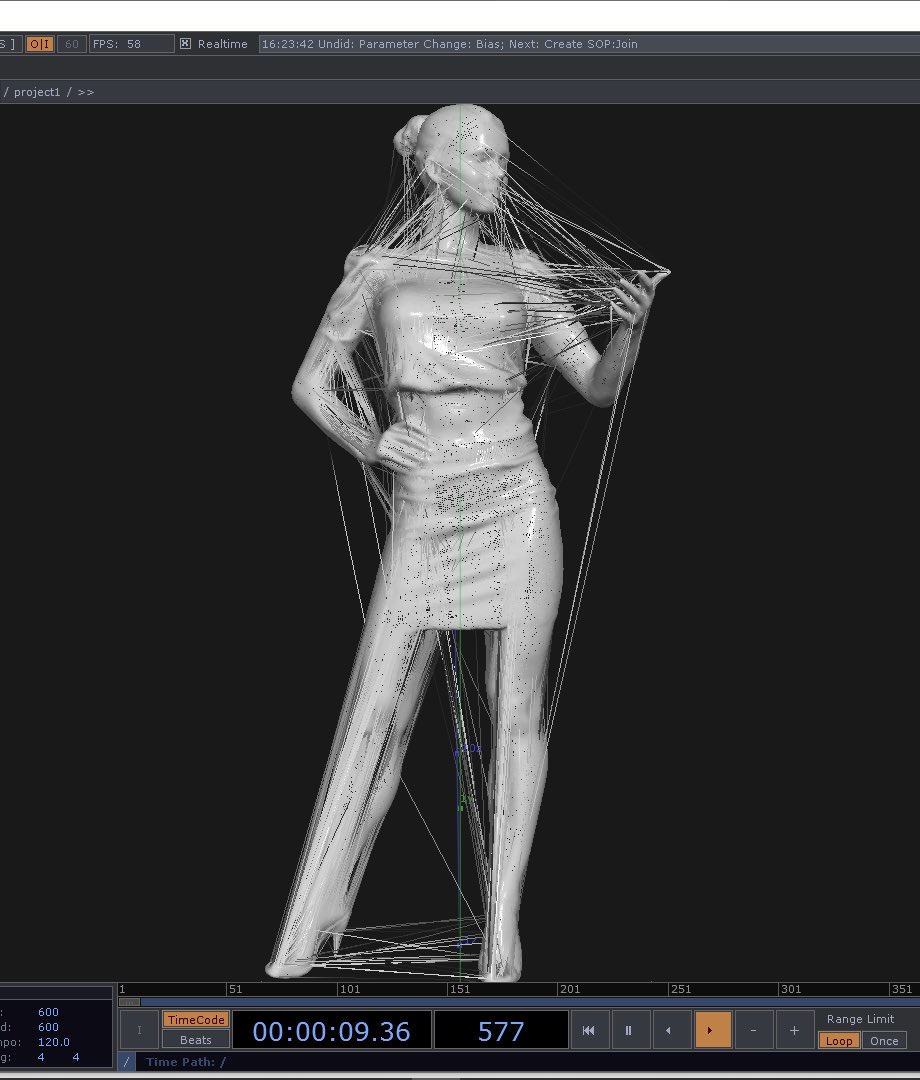
Task: Click project1 in the path bar
Action: click(37, 92)
